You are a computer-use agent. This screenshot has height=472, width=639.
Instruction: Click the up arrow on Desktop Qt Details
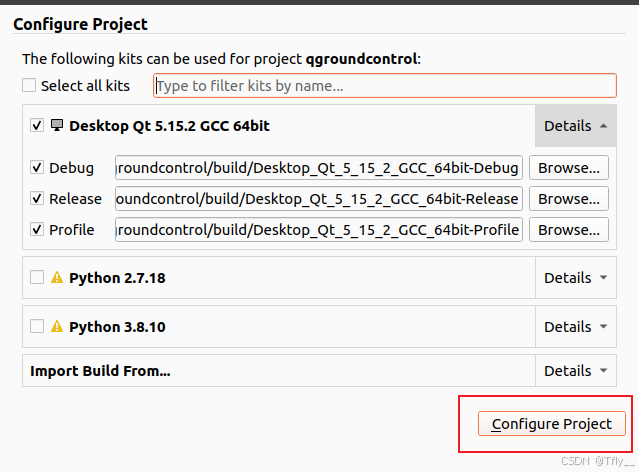point(604,126)
